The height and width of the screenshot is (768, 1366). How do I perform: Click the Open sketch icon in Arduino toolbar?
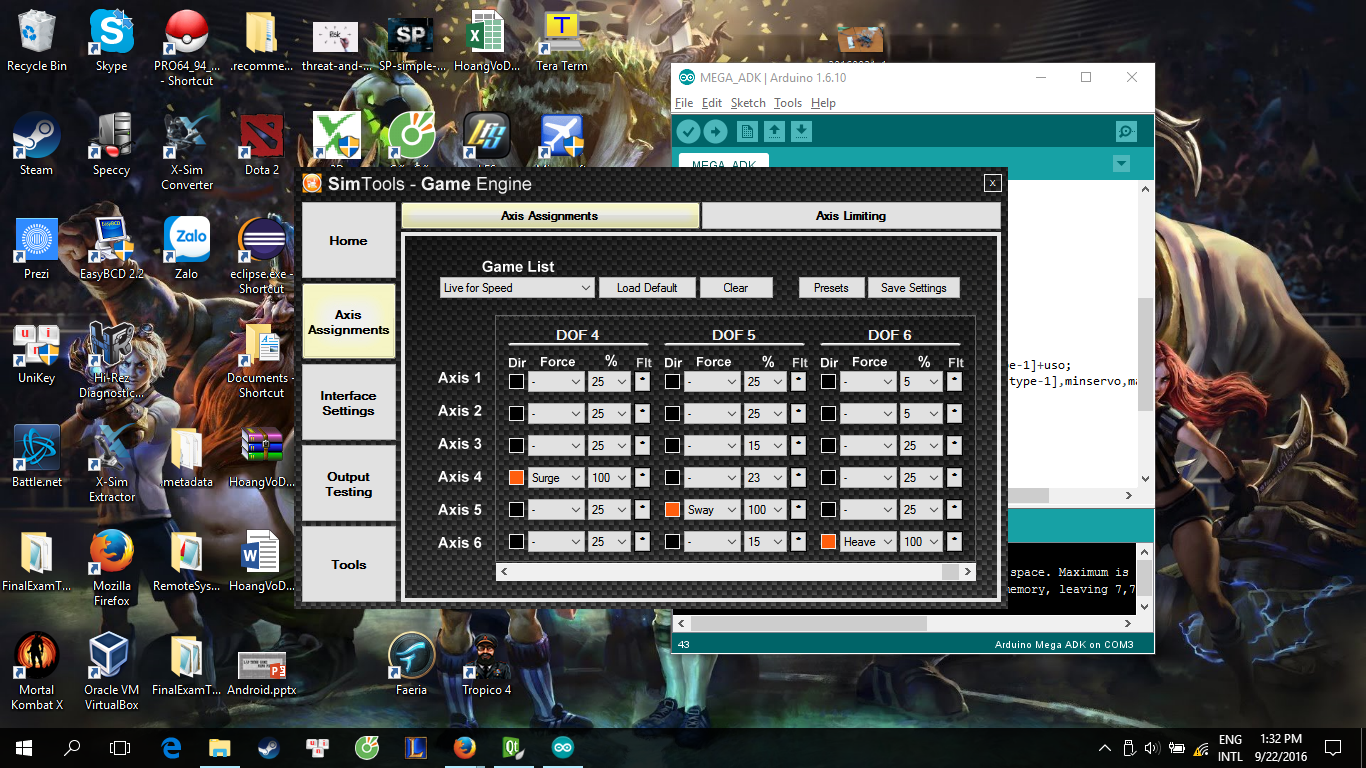[774, 131]
